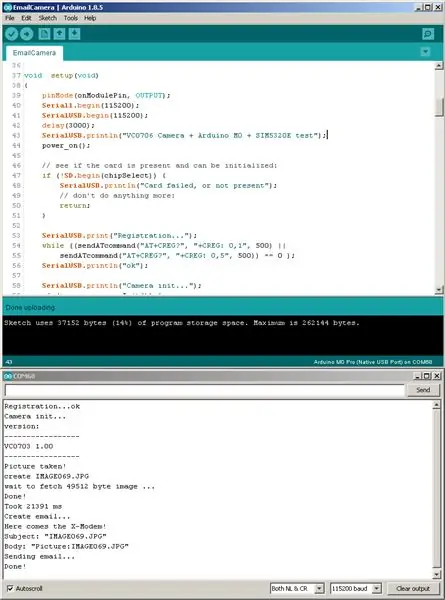Click the "void setup(void)" code line
445x600 pixels.
point(61,75)
